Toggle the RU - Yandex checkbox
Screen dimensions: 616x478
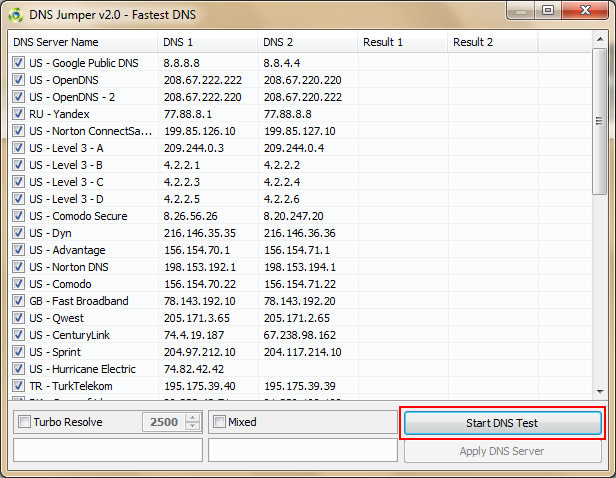(18, 114)
